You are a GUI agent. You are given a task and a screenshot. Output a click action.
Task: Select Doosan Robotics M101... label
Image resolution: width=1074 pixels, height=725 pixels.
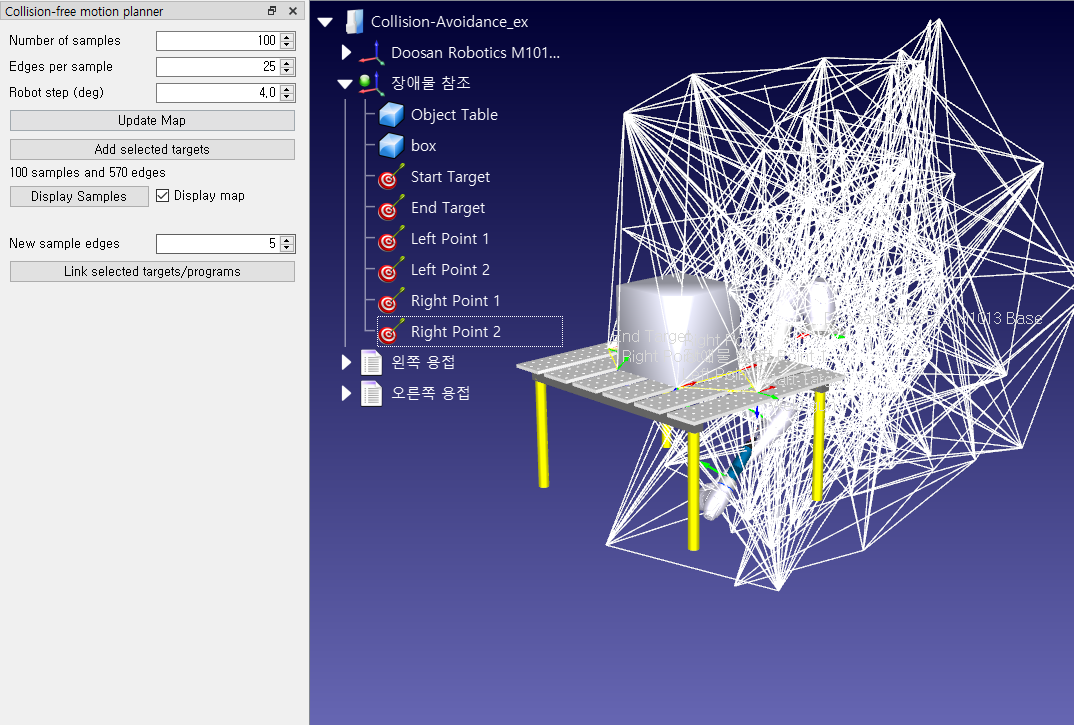pos(475,53)
